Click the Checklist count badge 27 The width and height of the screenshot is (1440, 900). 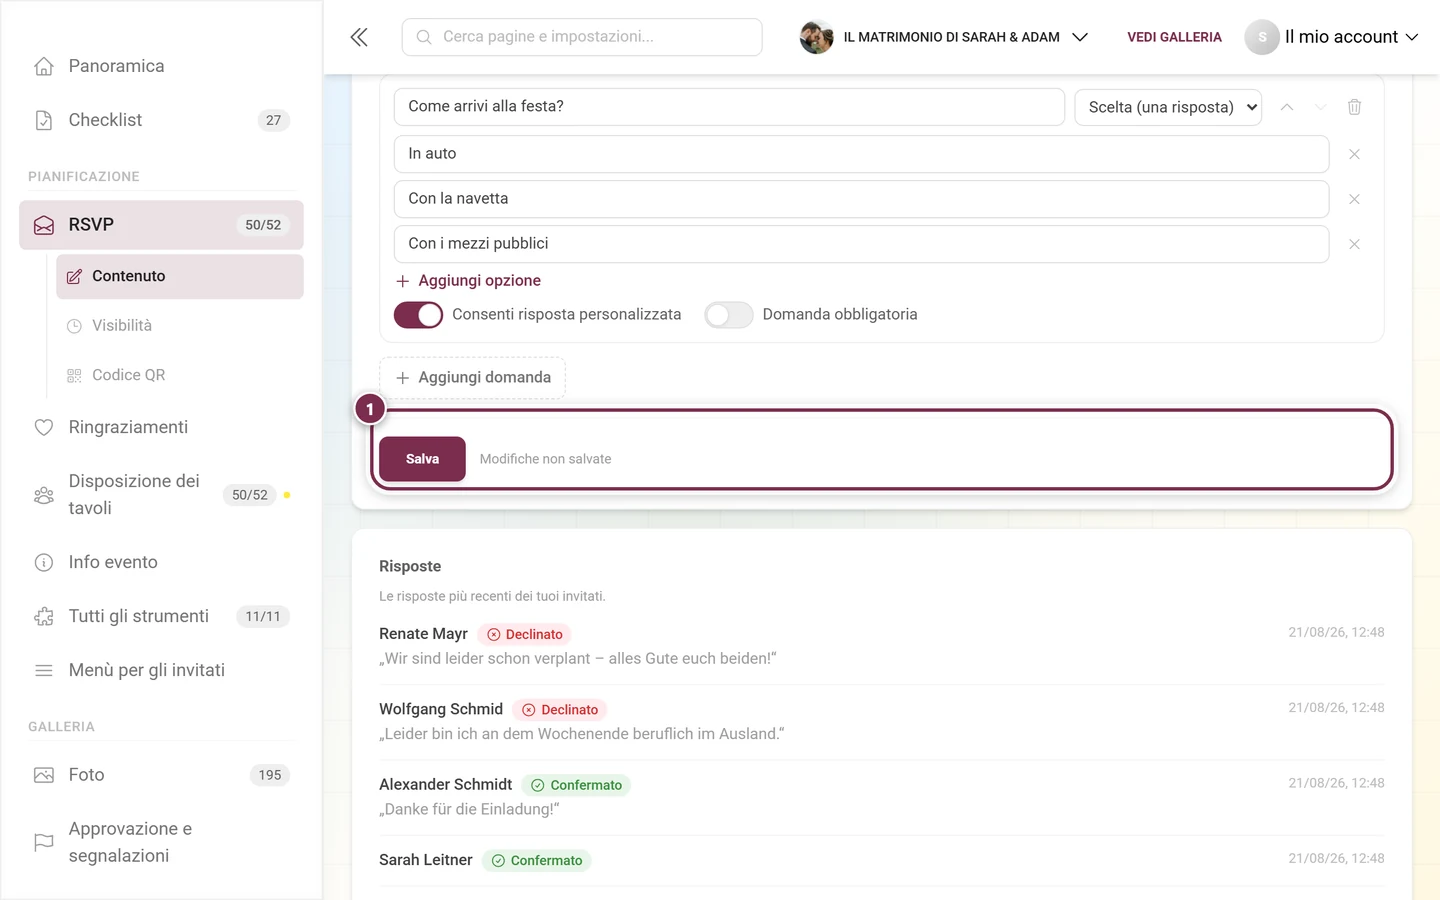pyautogui.click(x=273, y=120)
